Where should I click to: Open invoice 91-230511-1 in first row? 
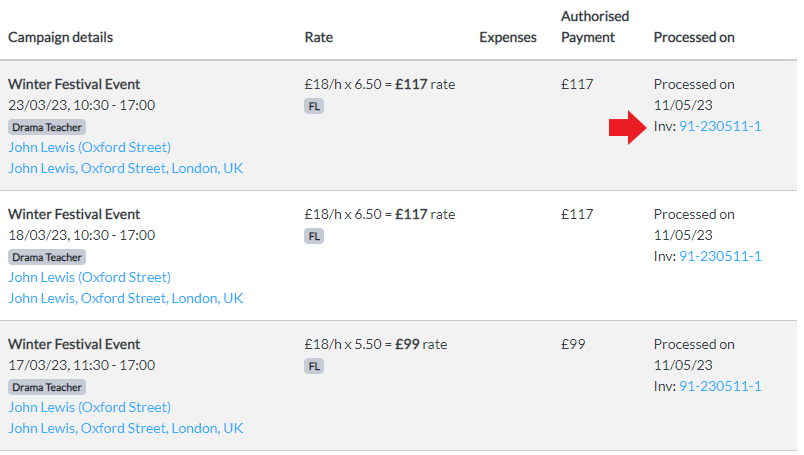720,126
